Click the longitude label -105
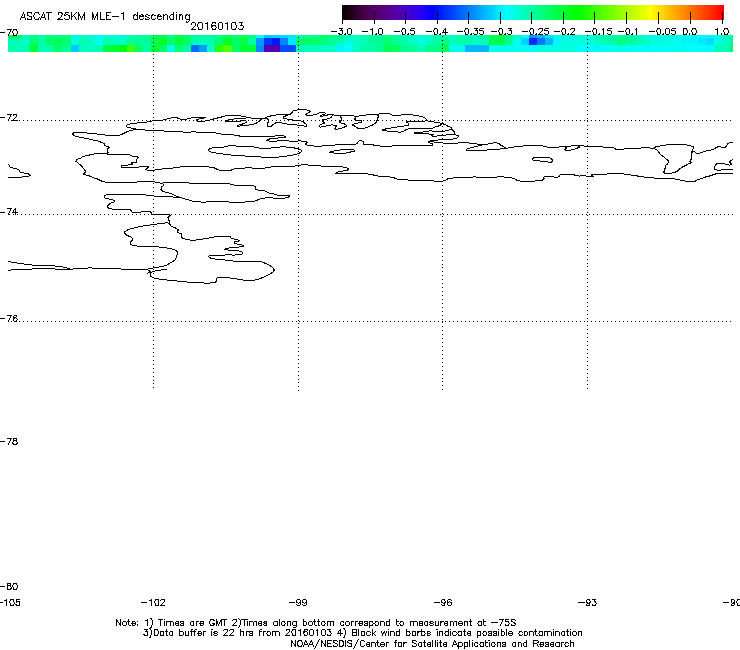Viewport: 740px width, 650px height. (10, 602)
